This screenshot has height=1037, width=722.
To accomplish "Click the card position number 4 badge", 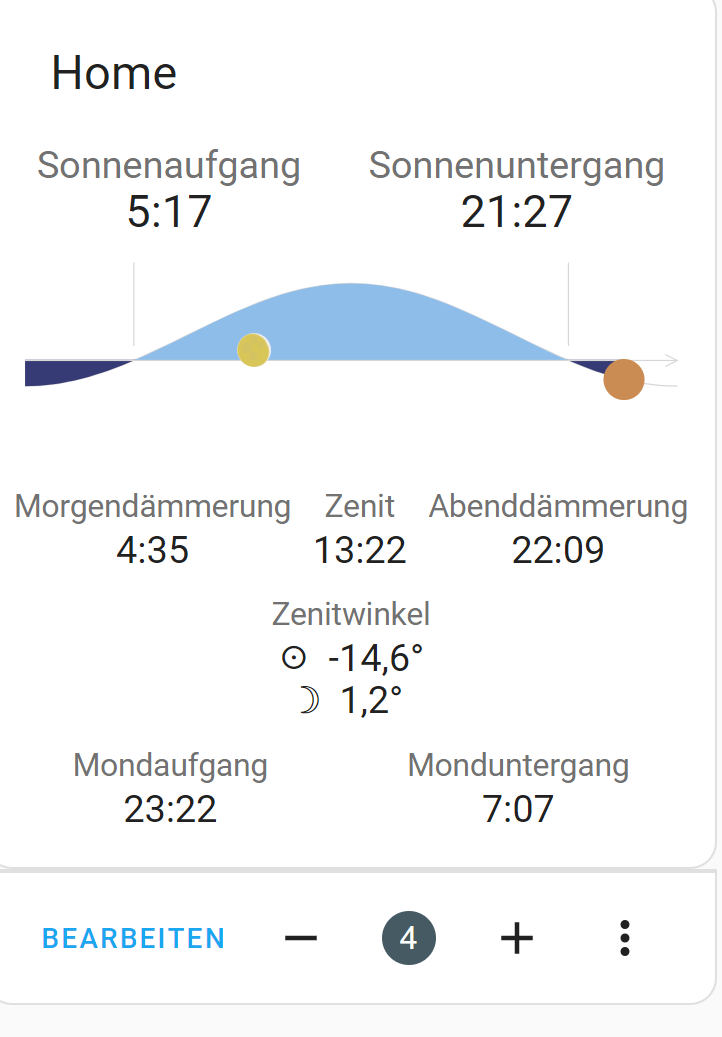I will pyautogui.click(x=409, y=938).
